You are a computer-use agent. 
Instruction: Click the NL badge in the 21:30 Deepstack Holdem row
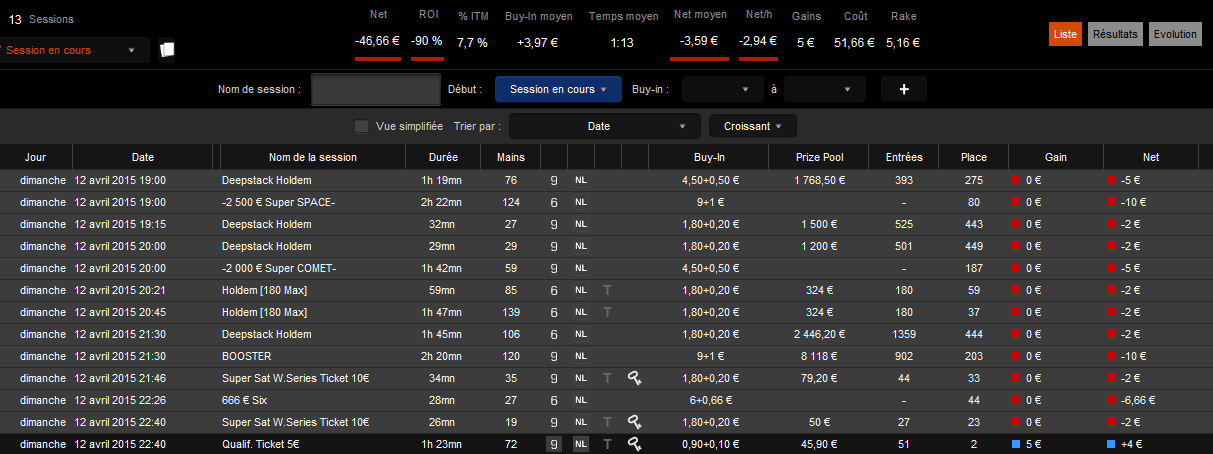581,334
